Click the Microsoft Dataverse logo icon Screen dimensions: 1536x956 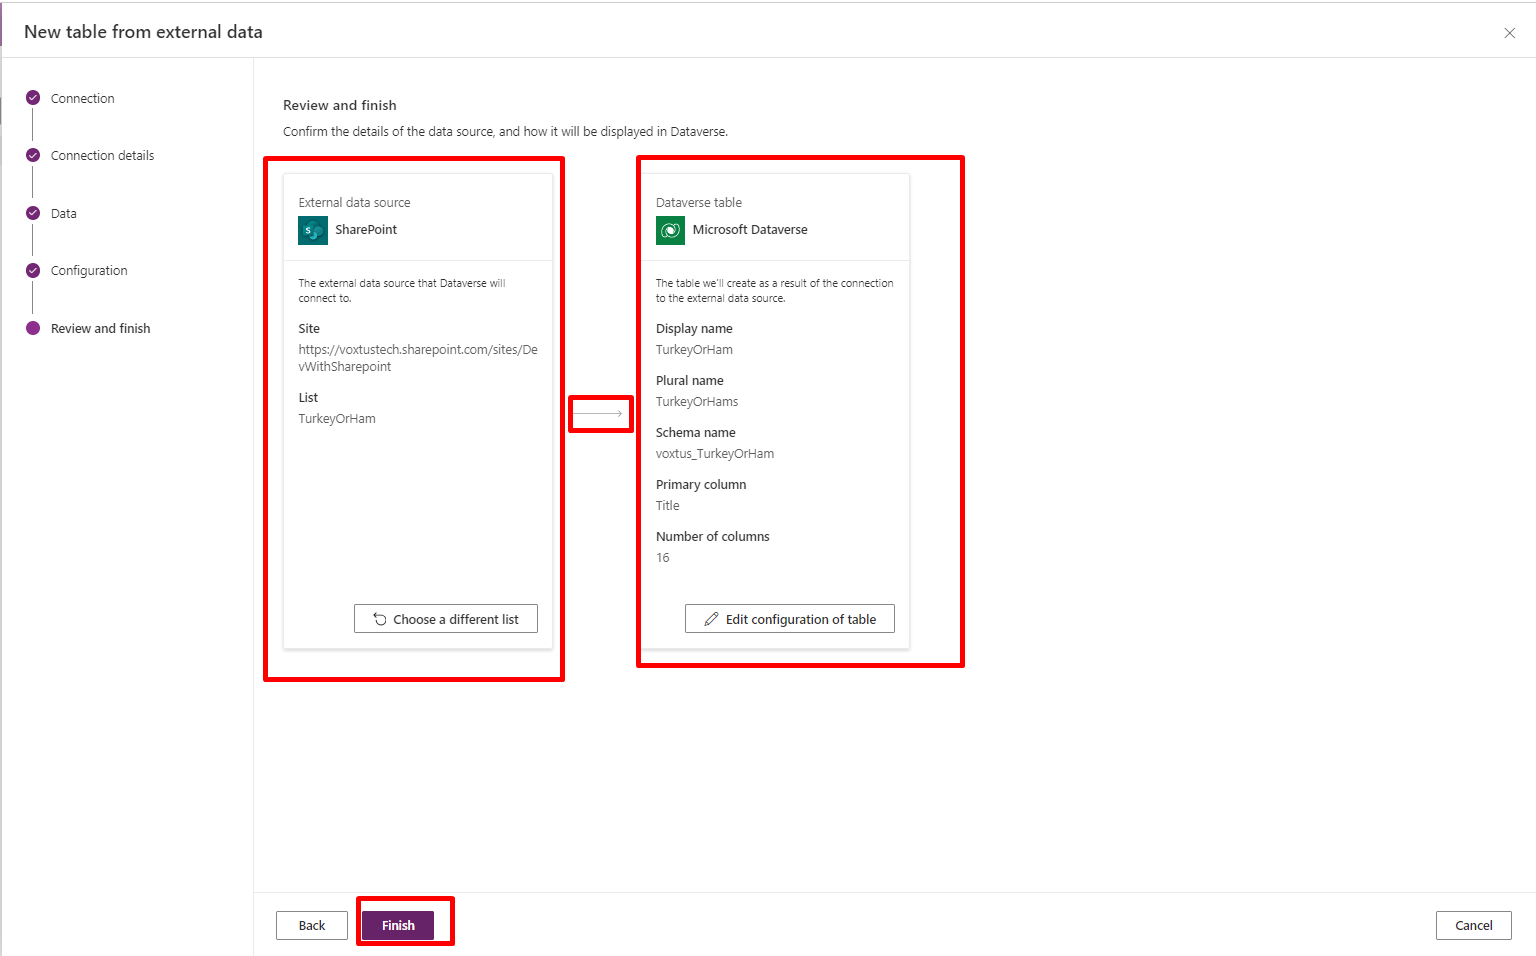pyautogui.click(x=670, y=230)
